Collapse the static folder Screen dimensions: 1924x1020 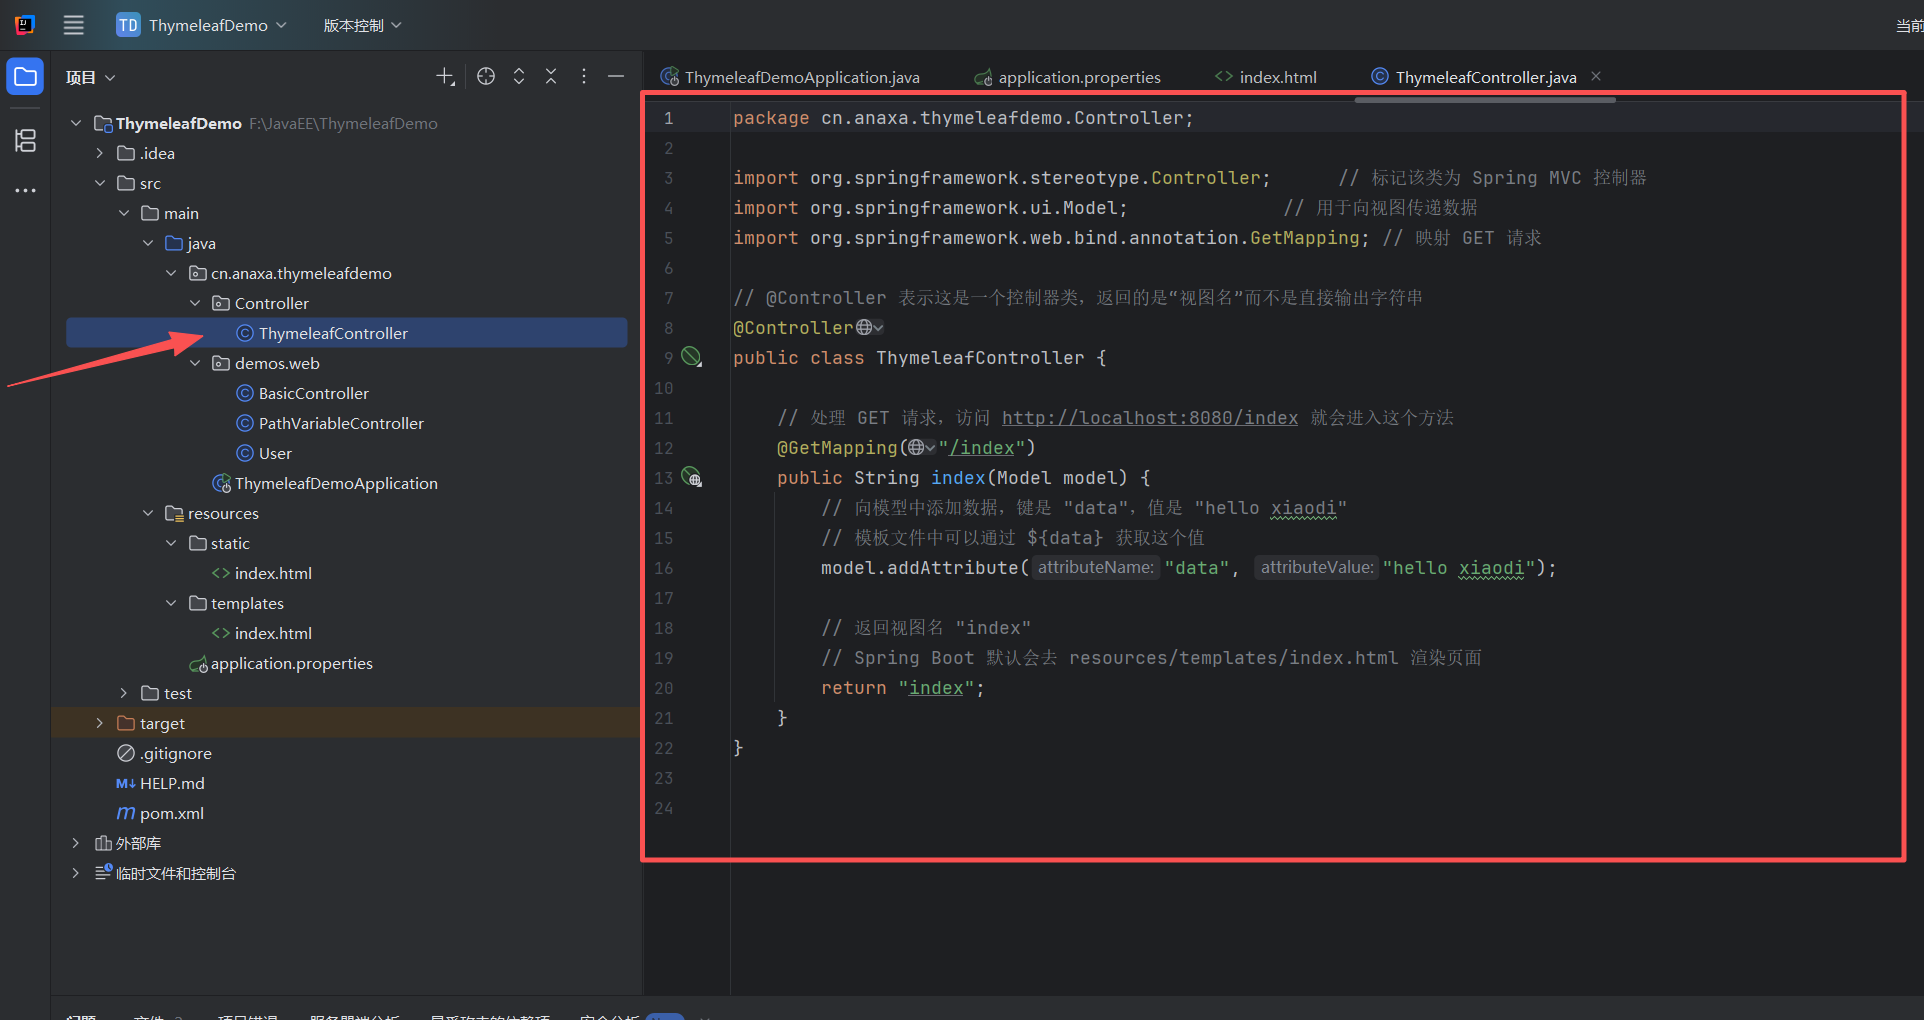(171, 543)
